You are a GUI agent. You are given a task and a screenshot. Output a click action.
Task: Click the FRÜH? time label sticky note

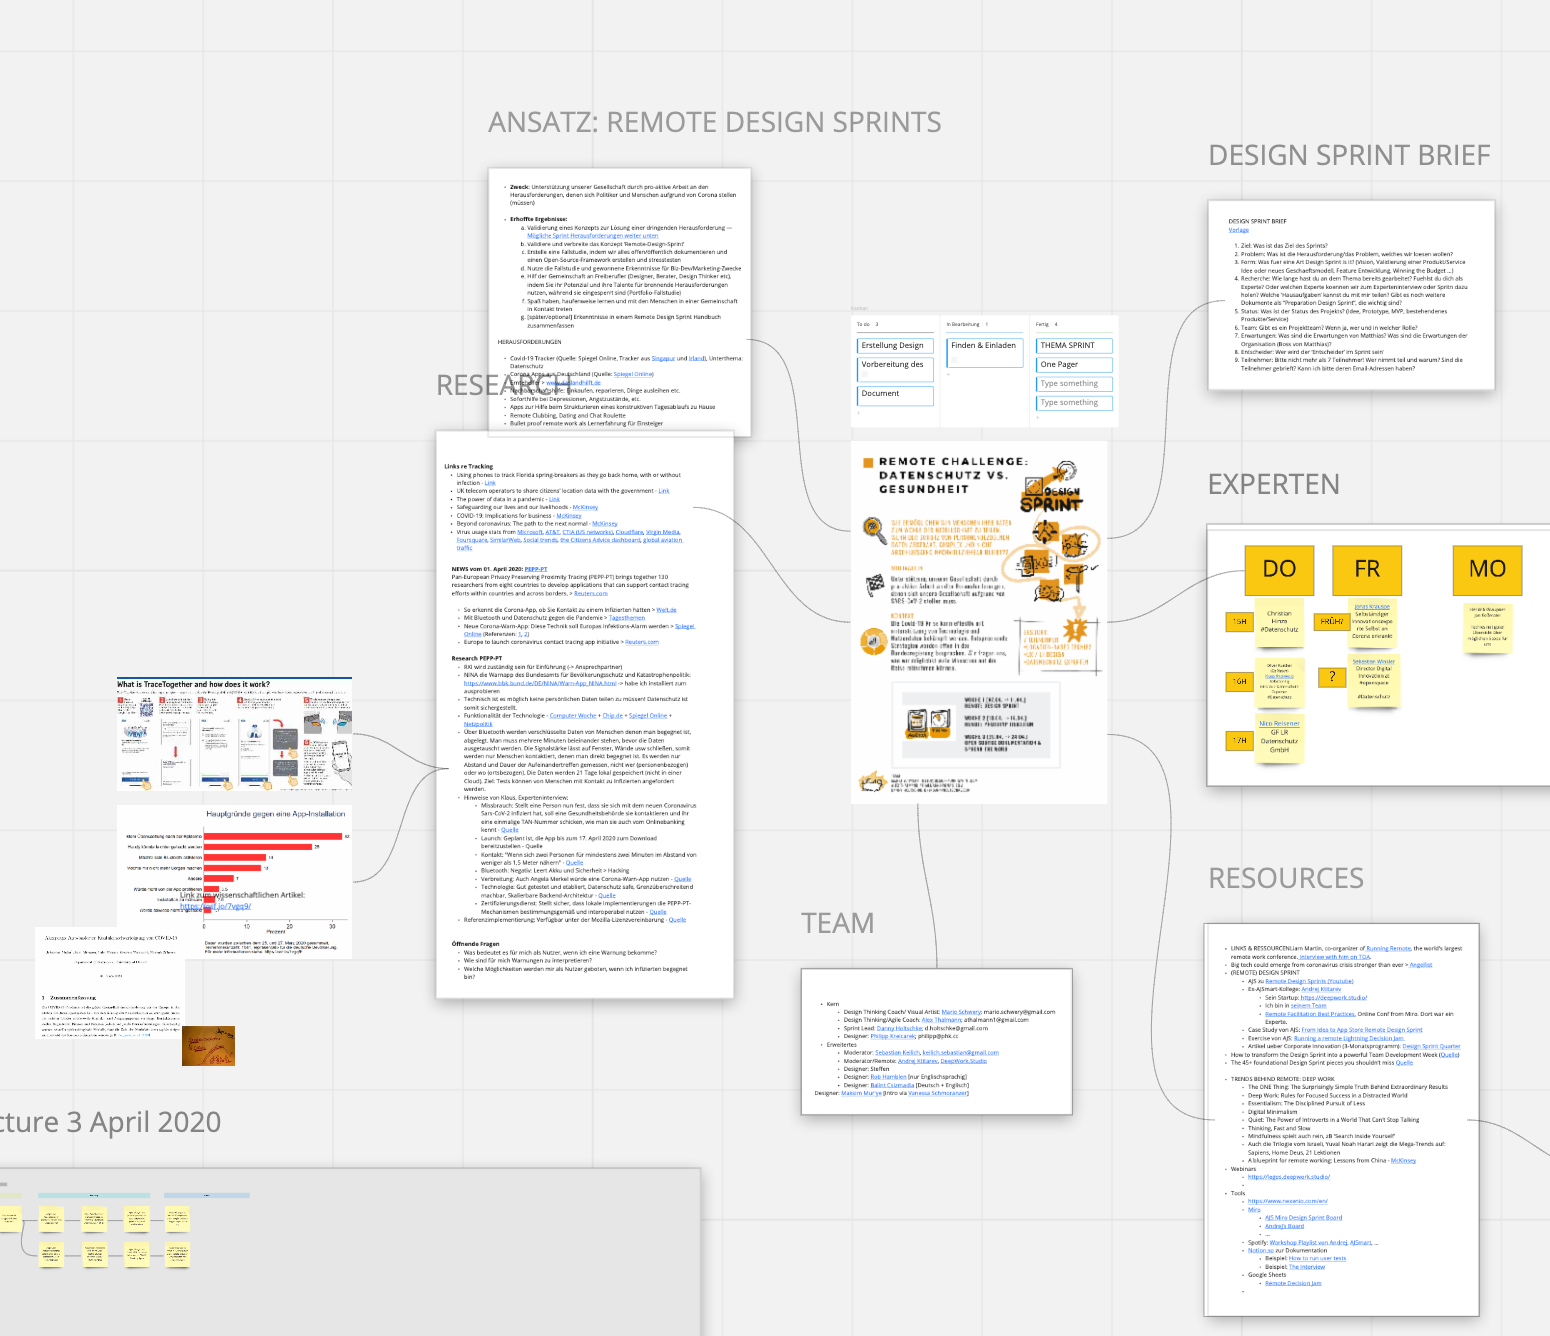(1332, 621)
